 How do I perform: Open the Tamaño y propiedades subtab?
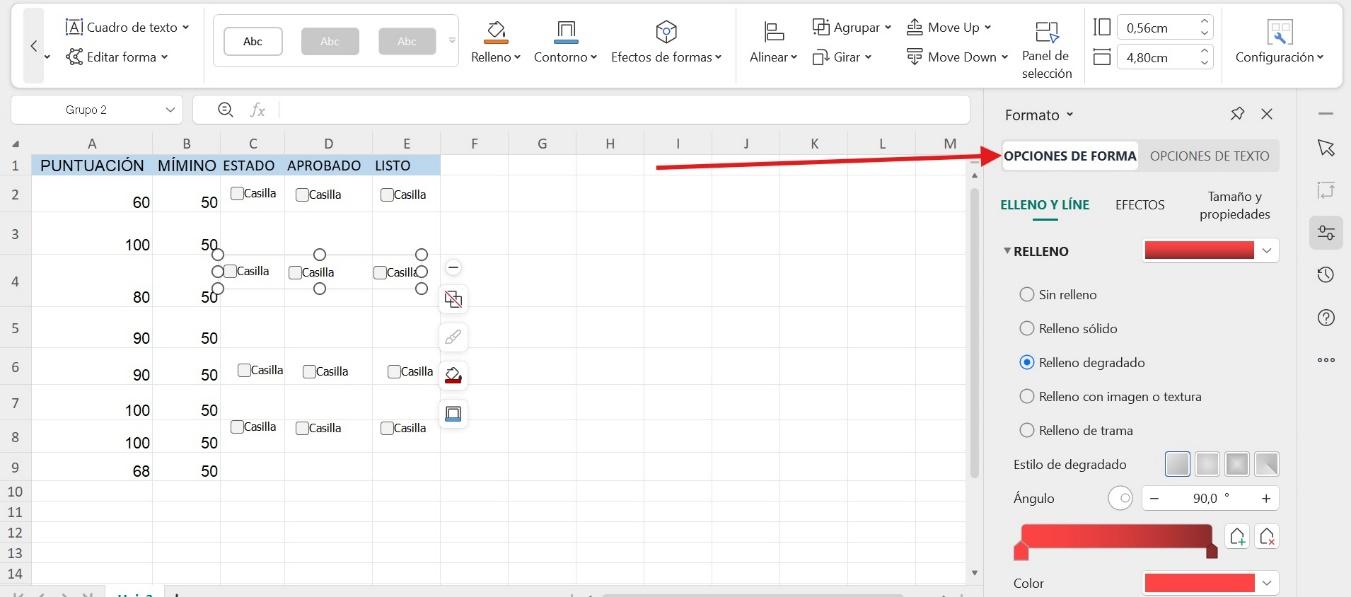(x=1235, y=205)
